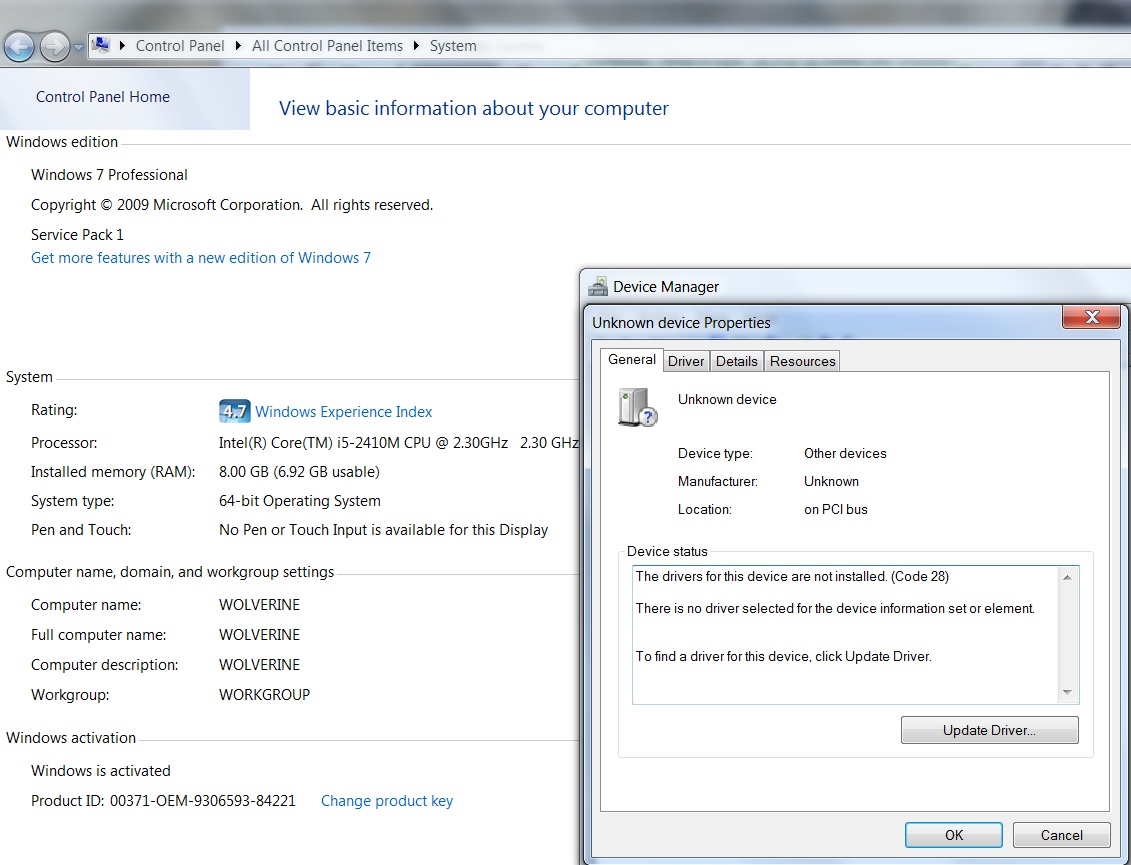Confirm the dialog with OK
This screenshot has width=1131, height=865.
[954, 835]
